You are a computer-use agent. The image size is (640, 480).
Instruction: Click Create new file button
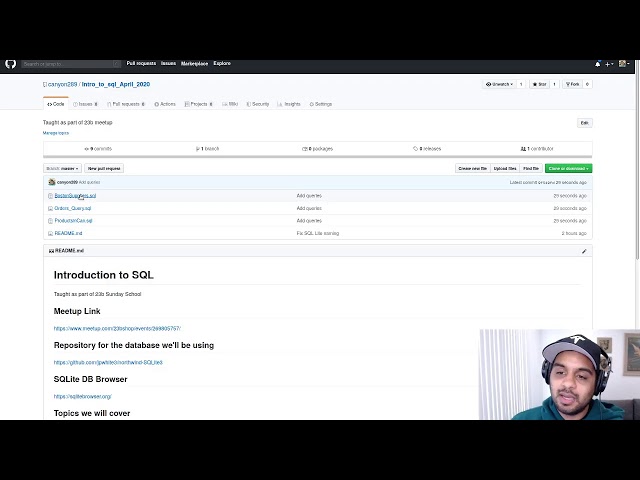[x=472, y=168]
